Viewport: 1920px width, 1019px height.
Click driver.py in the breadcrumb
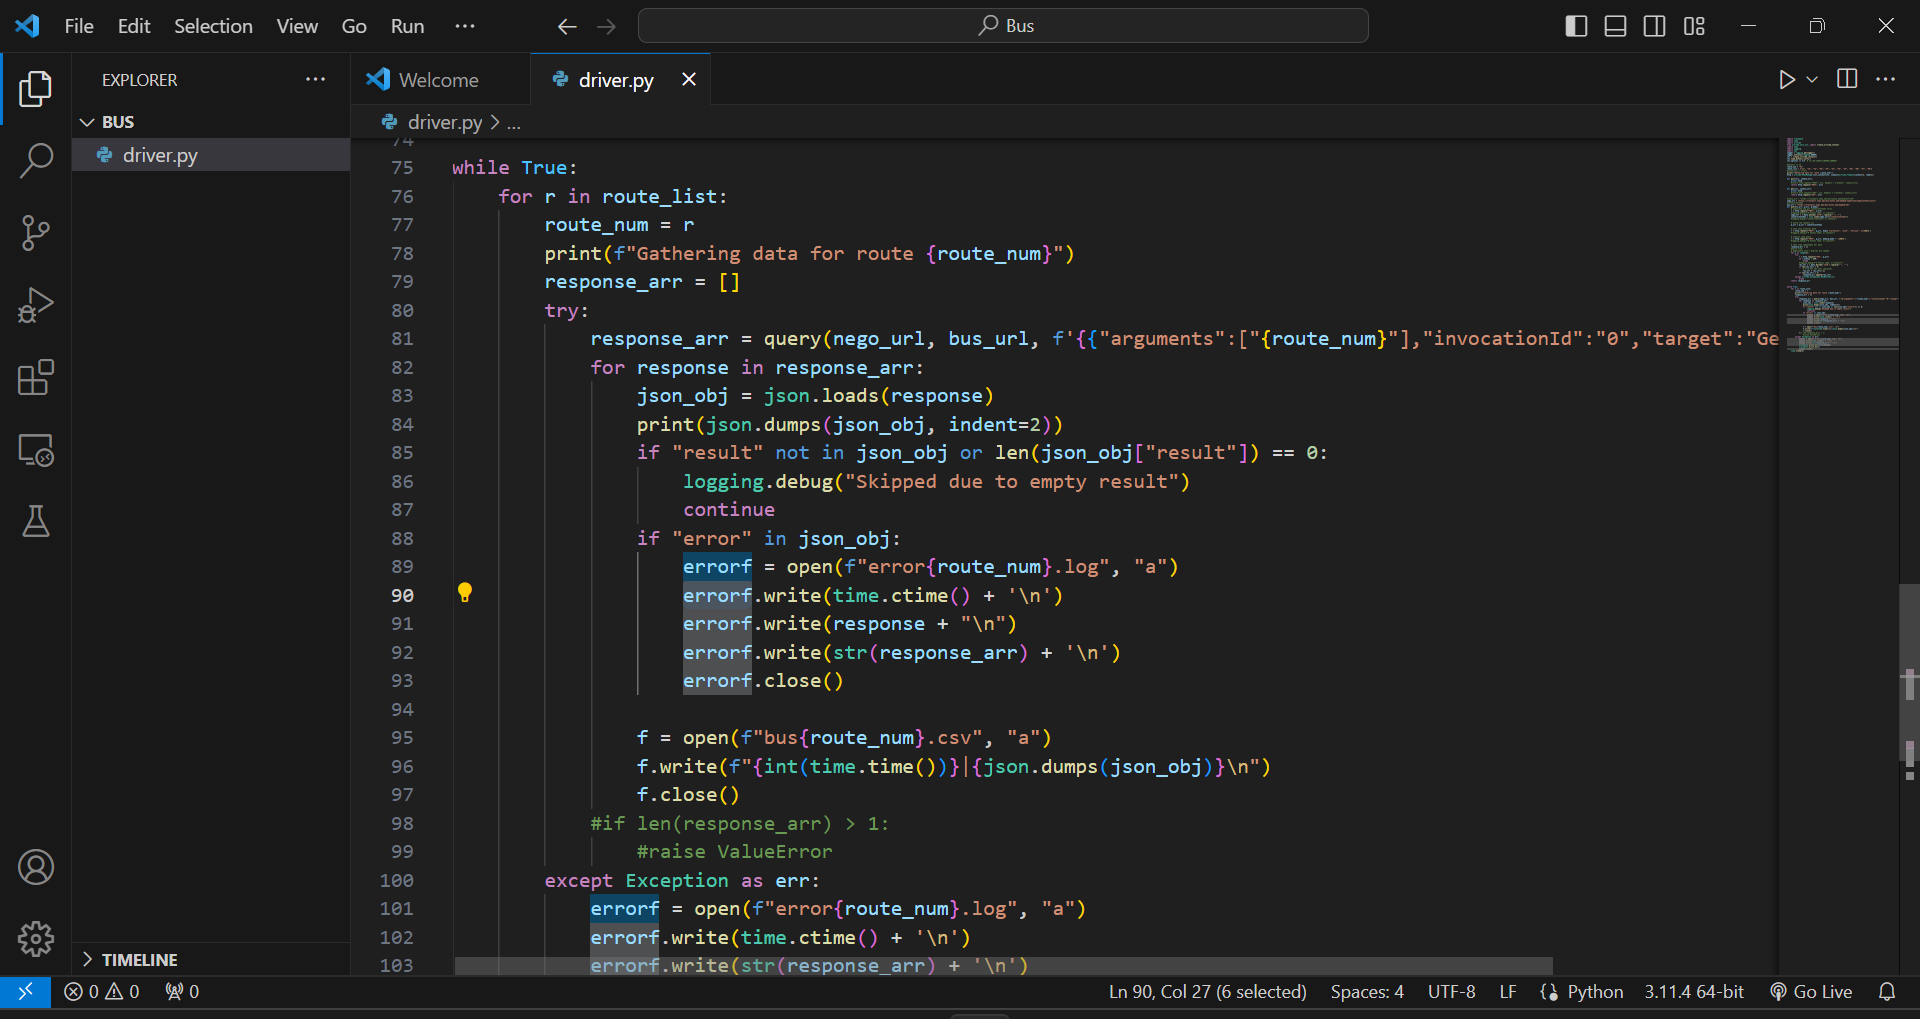click(x=445, y=123)
